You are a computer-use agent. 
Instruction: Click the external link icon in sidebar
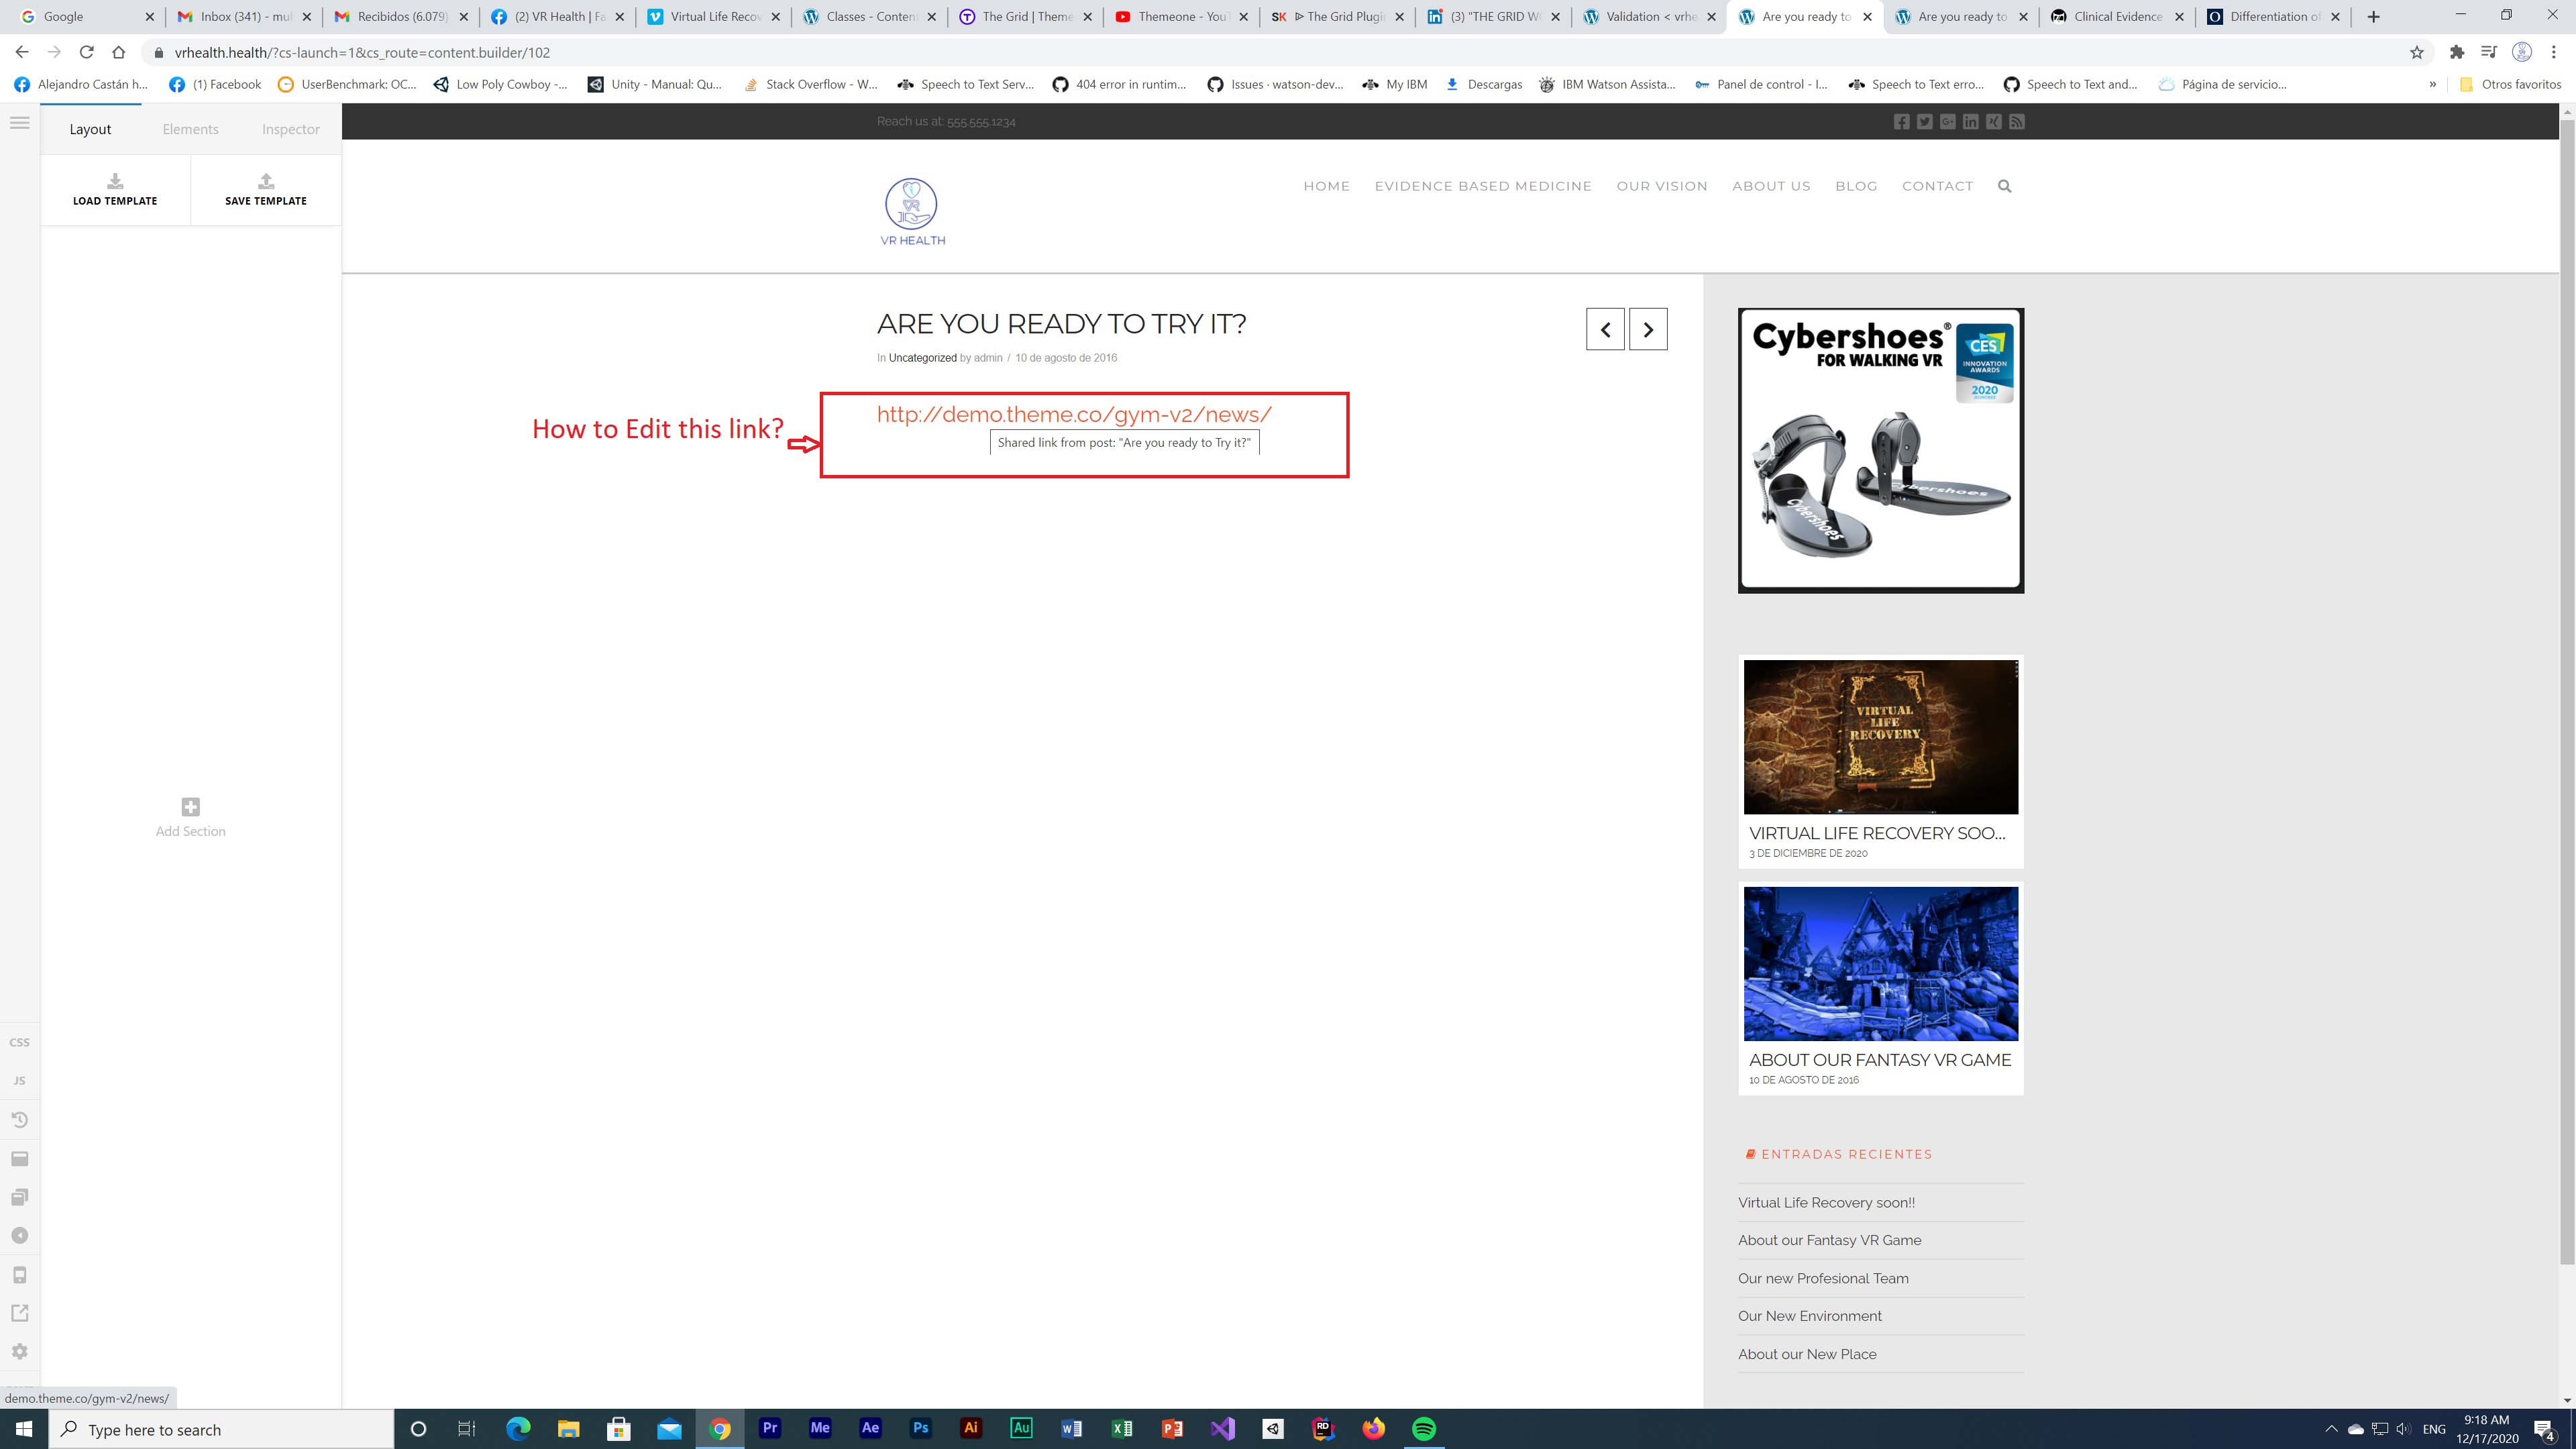point(19,1313)
